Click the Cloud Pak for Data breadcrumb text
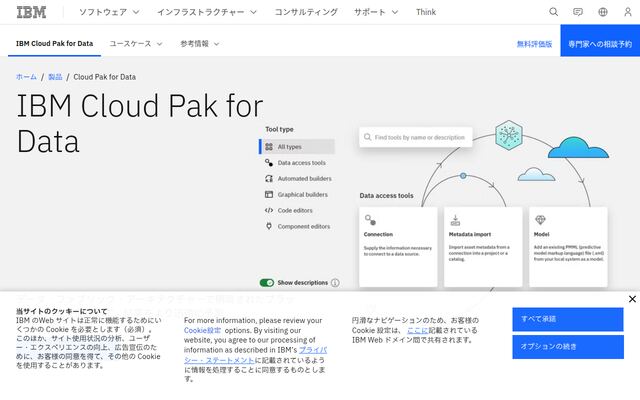 pos(104,77)
